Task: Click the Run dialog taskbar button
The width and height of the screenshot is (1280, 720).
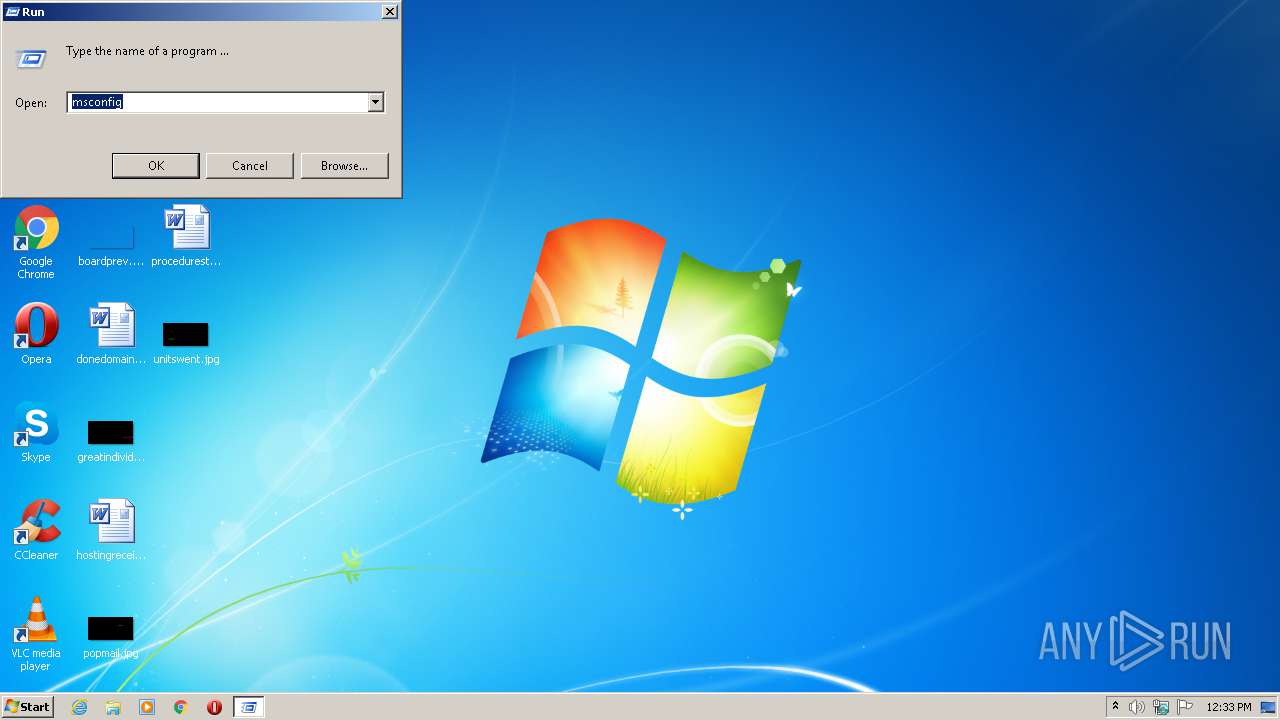Action: 249,707
